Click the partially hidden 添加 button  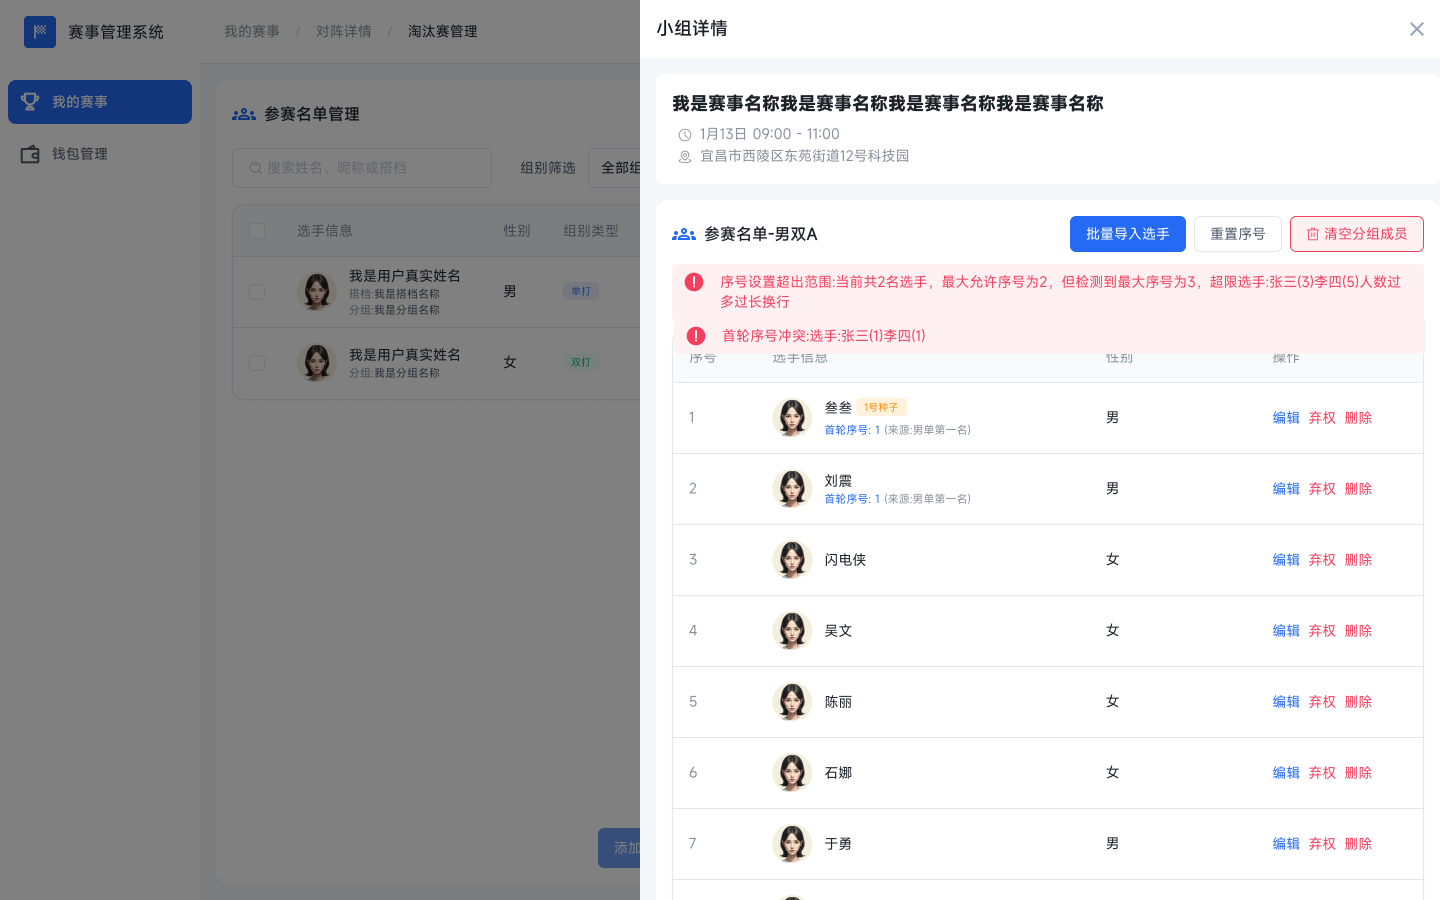pos(619,848)
